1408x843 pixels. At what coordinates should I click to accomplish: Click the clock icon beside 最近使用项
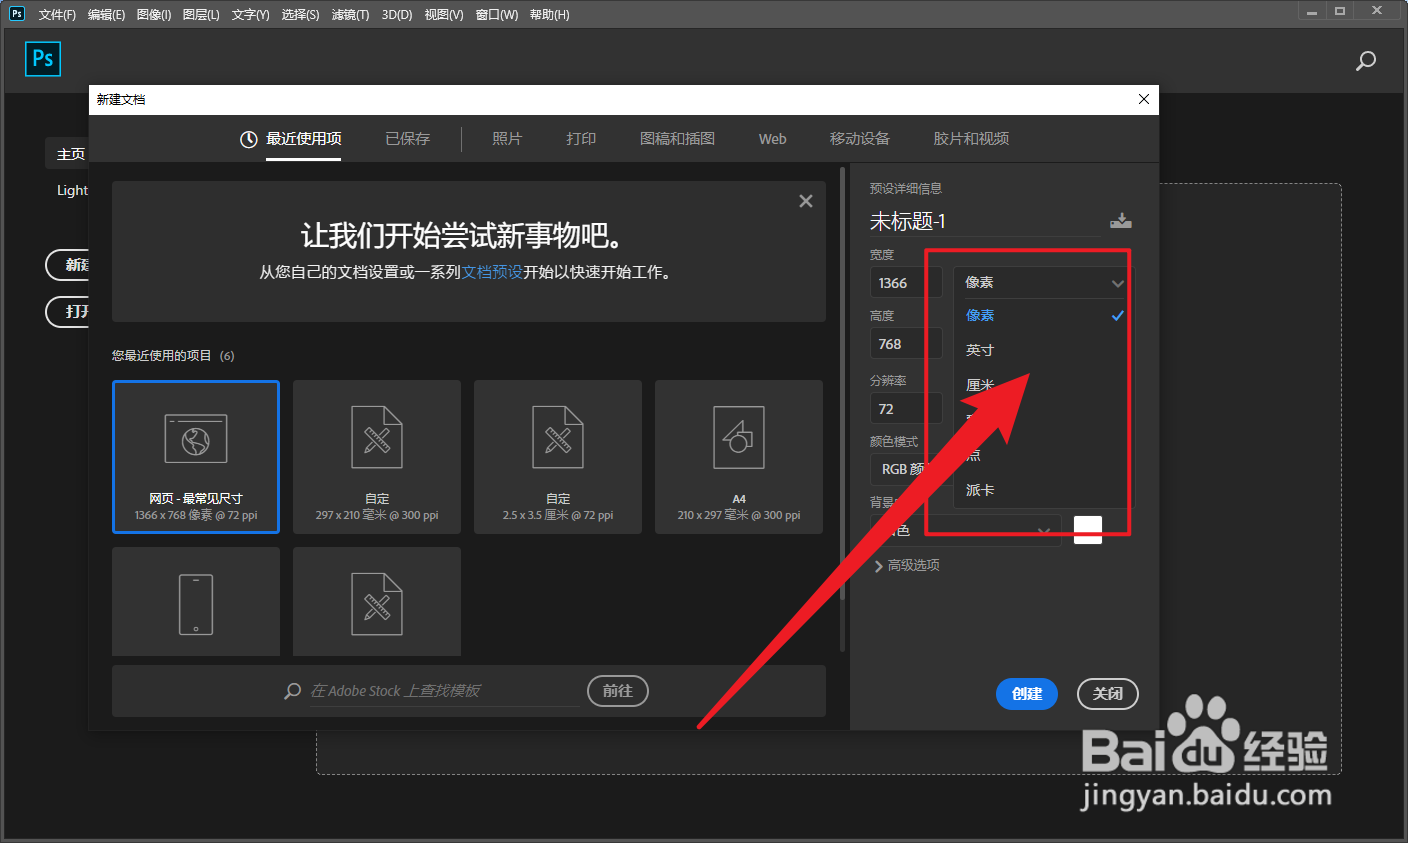pos(248,139)
